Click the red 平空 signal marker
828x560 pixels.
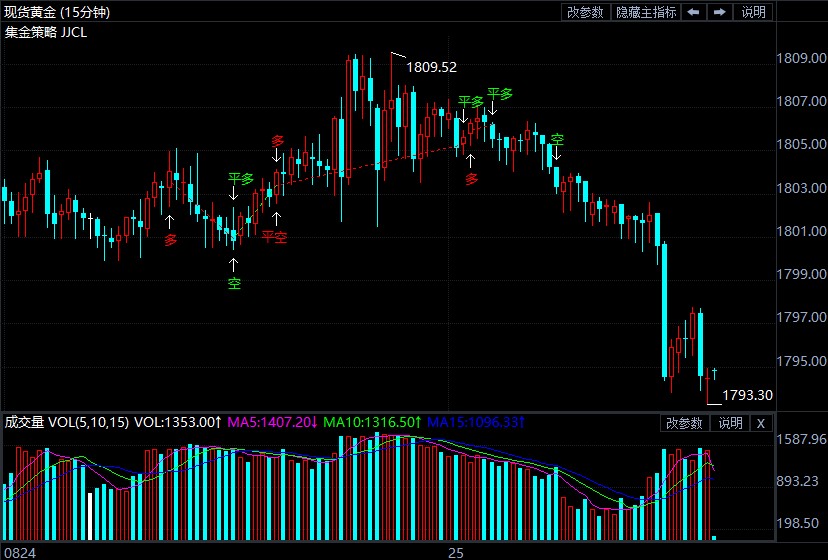[275, 237]
